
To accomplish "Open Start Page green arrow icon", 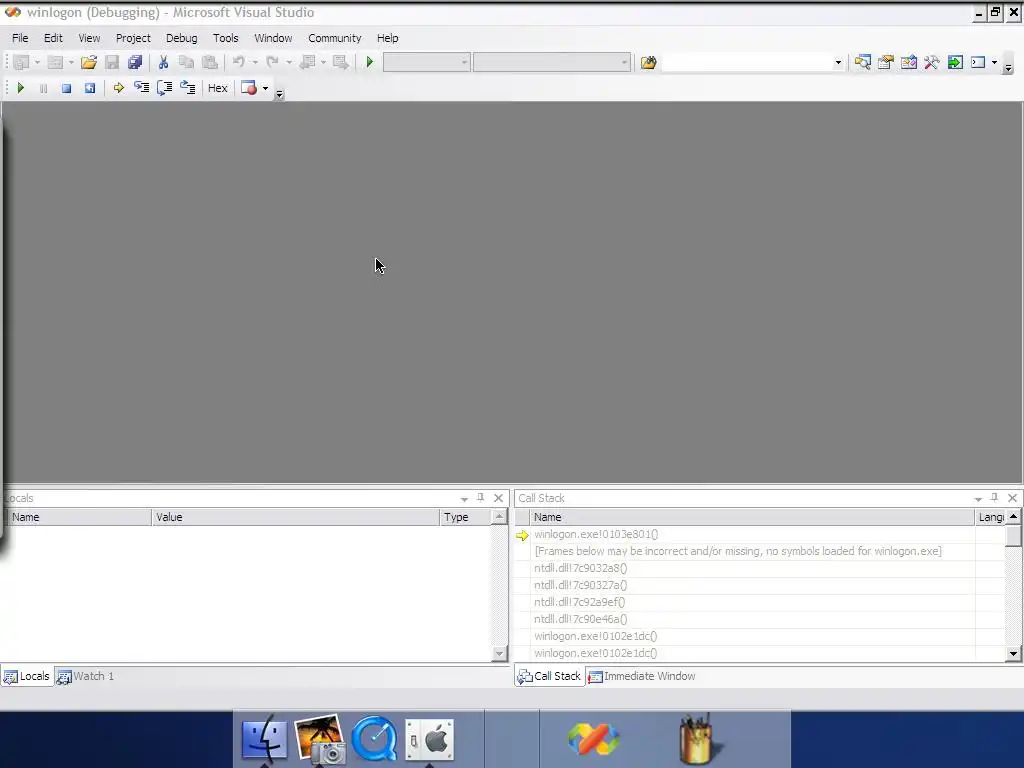I will click(x=955, y=62).
